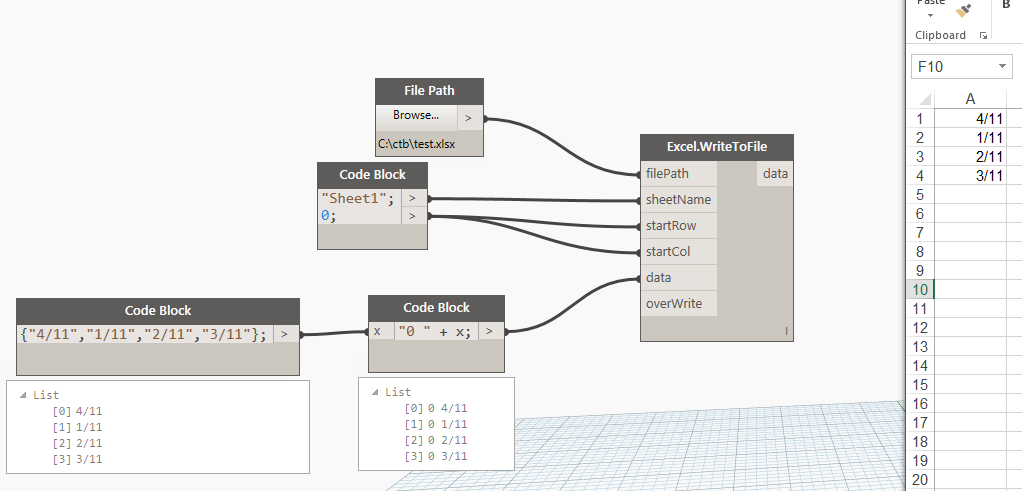Select the C:\ctb\test.xlsx path text
The width and height of the screenshot is (1022, 491).
tap(416, 143)
